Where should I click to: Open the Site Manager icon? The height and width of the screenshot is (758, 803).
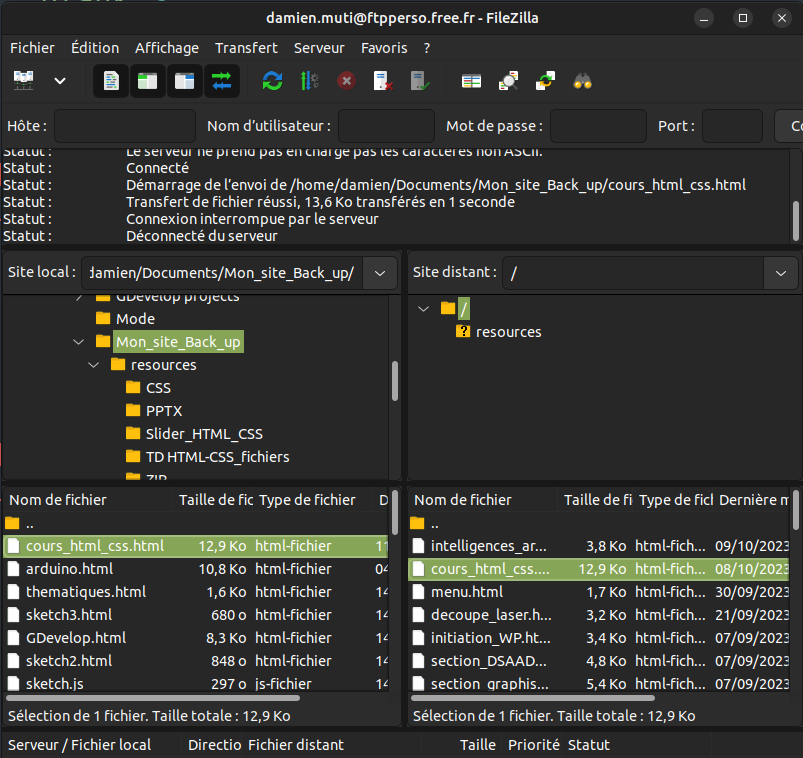24,81
